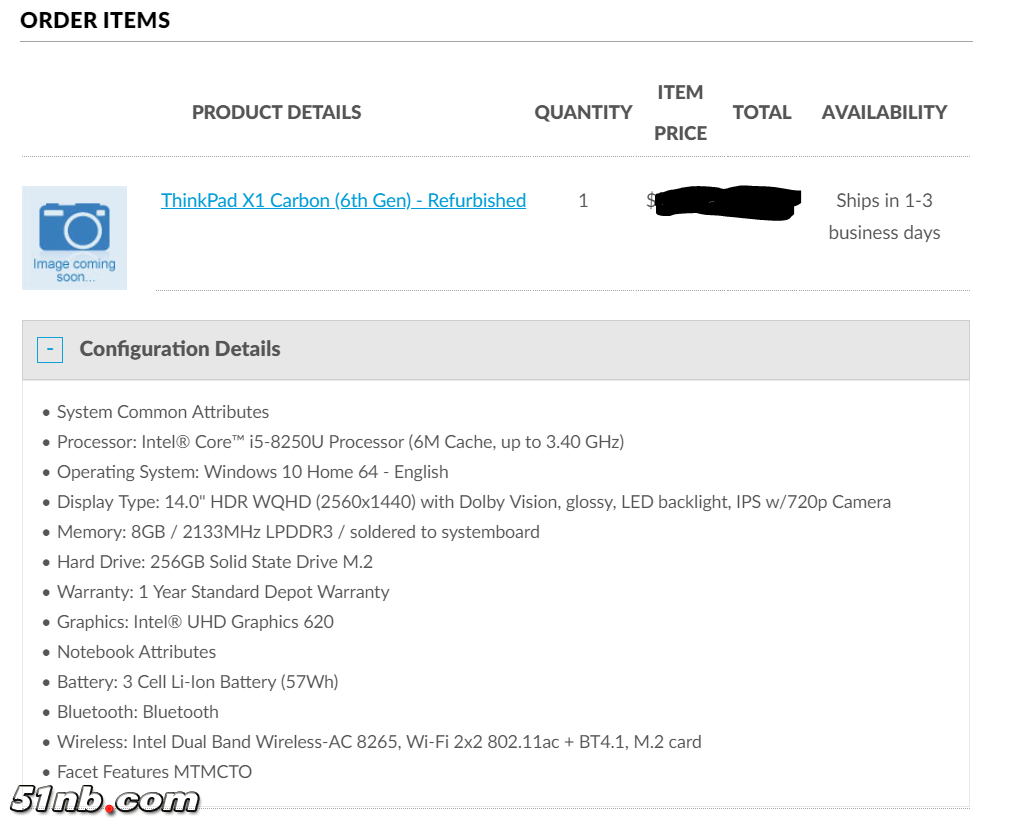Click the Operating System Windows 10 line
The width and height of the screenshot is (1017, 823).
[x=252, y=472]
